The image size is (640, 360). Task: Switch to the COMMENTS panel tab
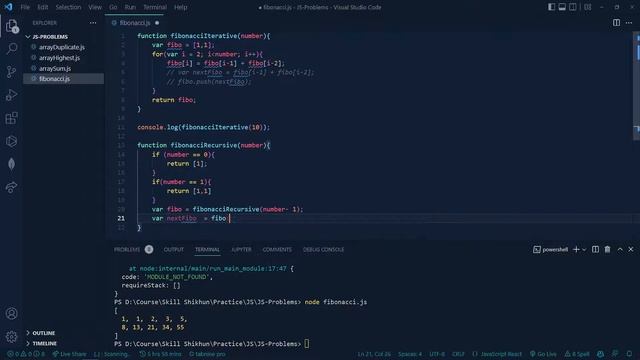277,249
